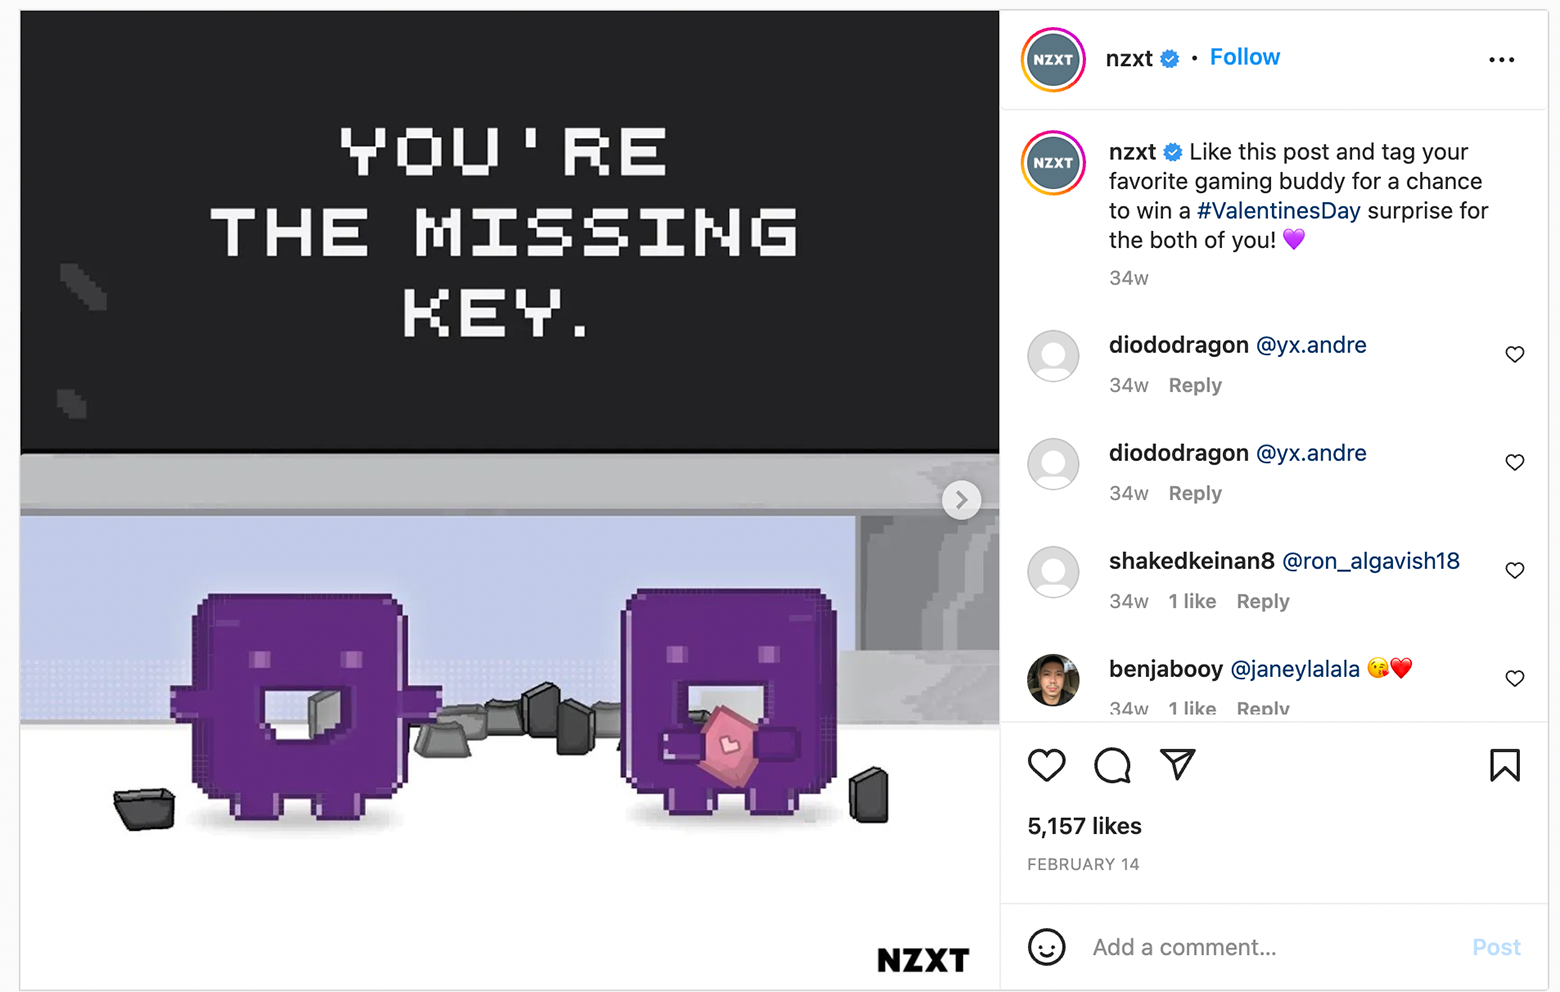Viewport: 1560px width, 992px height.
Task: Like the shakedkeinan8 comment
Action: (x=1514, y=570)
